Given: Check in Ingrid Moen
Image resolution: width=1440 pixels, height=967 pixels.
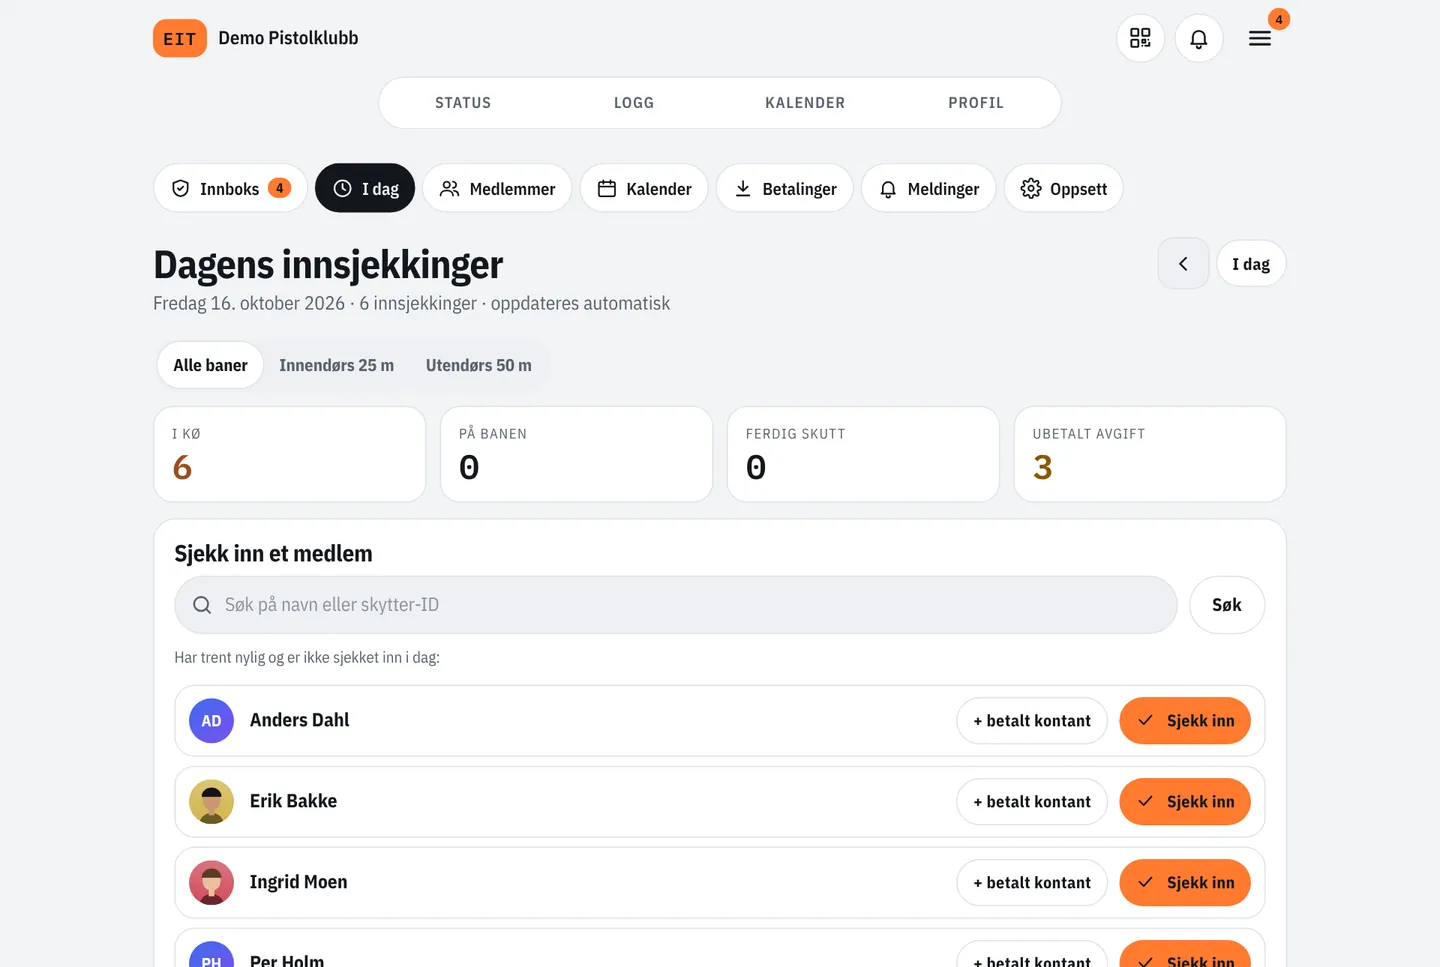Looking at the screenshot, I should coord(1185,883).
